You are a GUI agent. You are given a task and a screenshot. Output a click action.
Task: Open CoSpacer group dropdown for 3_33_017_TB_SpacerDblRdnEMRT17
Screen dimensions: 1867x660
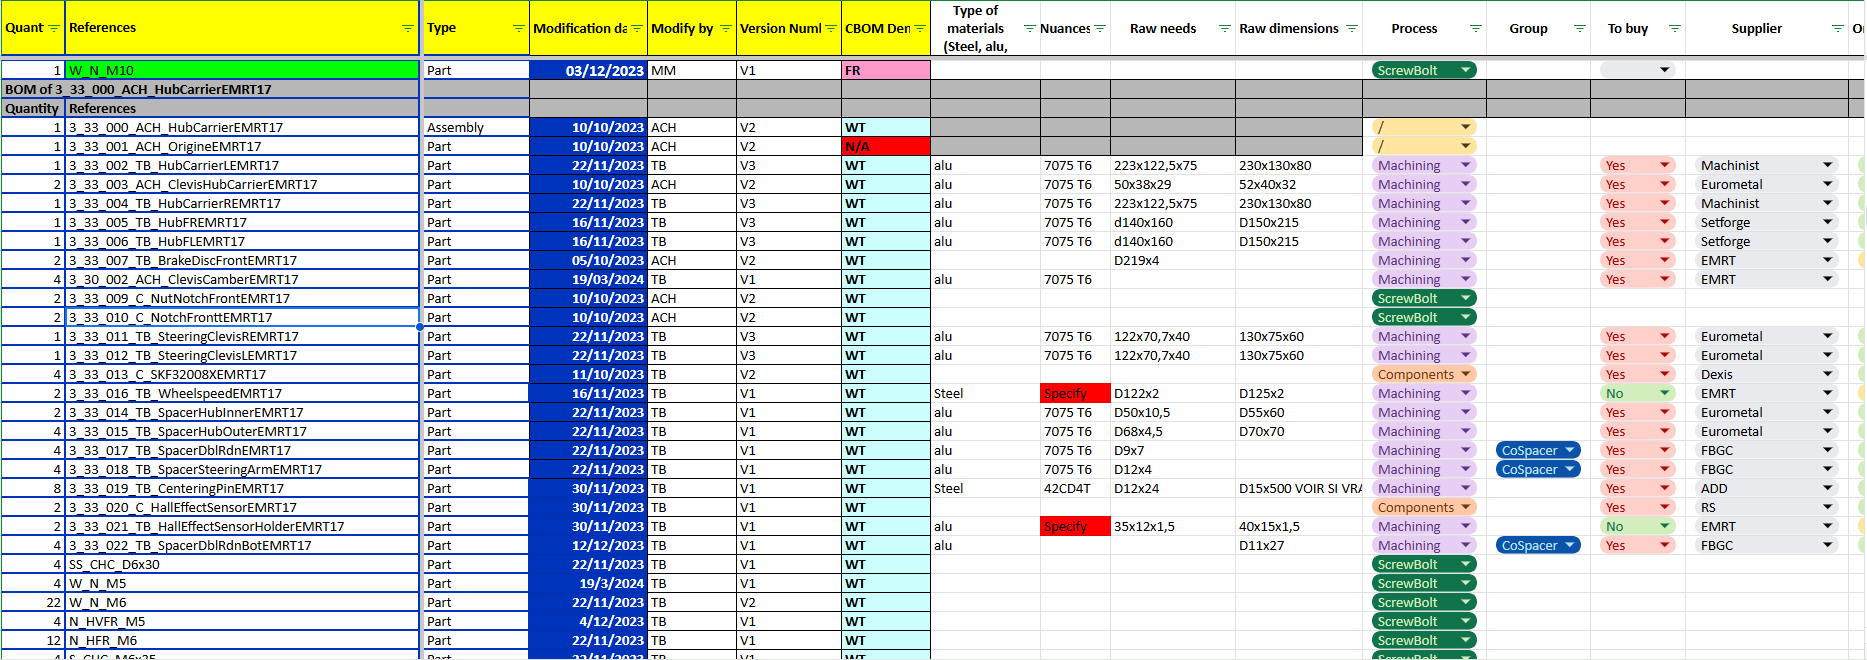1569,450
